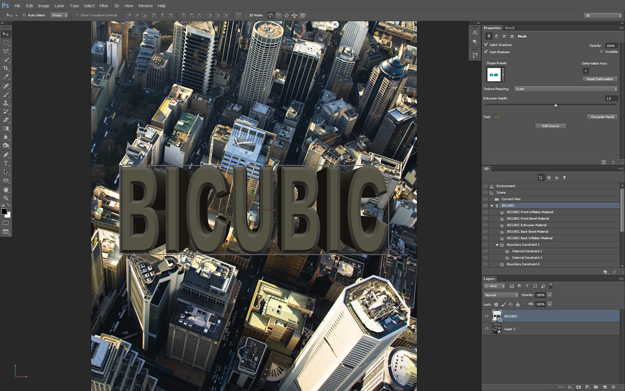The height and width of the screenshot is (391, 625).
Task: Click the foreground color swatch
Action: (4, 211)
